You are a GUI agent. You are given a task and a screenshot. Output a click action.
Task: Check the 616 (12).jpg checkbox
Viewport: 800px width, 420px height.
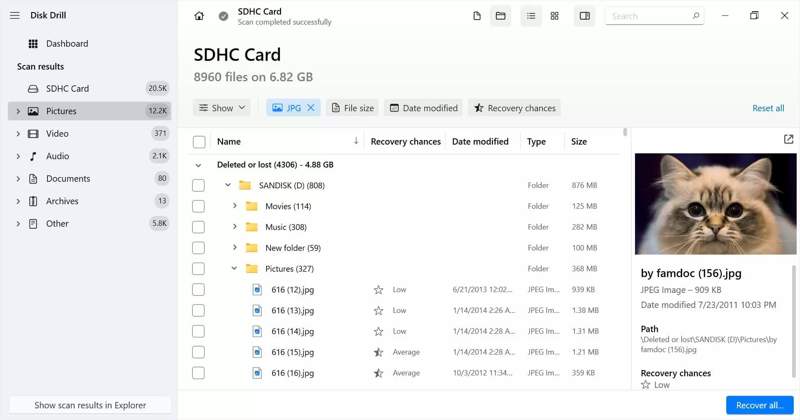point(198,290)
